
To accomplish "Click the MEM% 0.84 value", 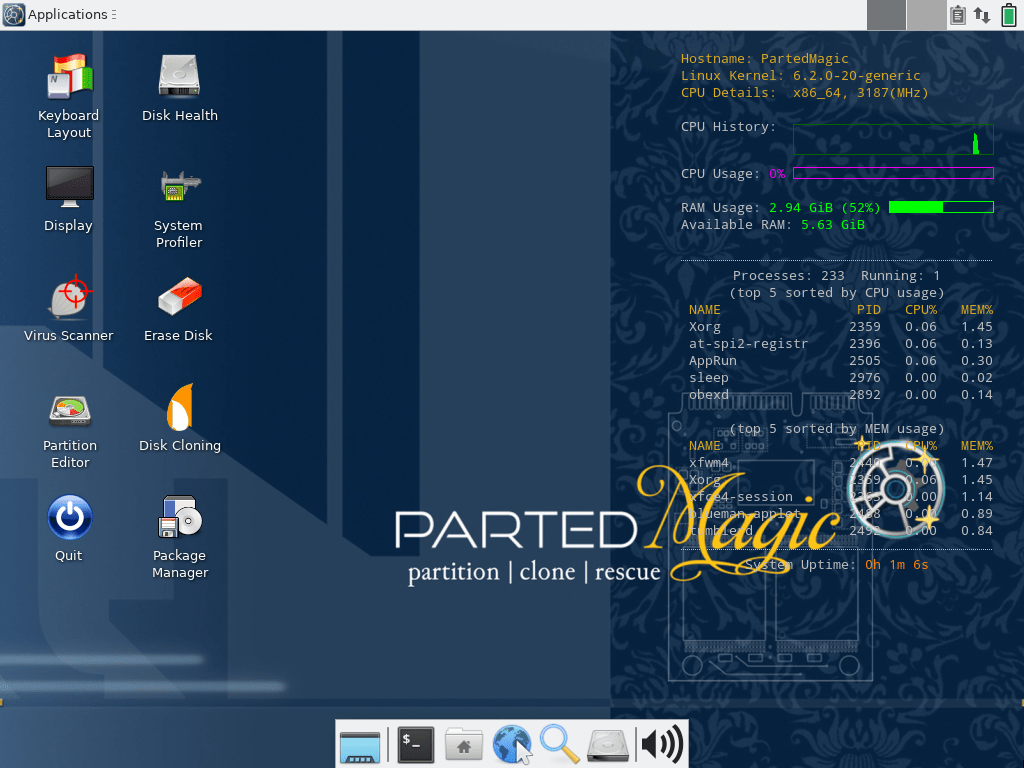I will tap(976, 530).
